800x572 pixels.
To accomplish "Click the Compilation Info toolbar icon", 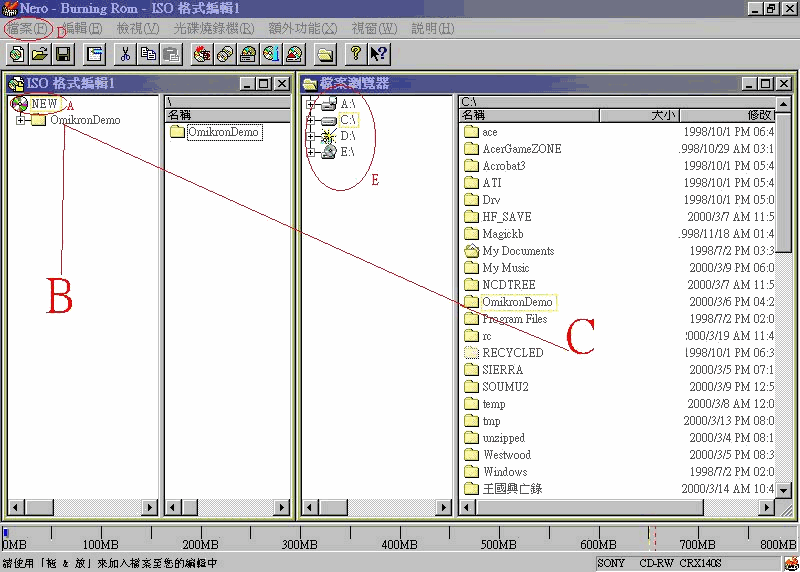I will click(95, 54).
